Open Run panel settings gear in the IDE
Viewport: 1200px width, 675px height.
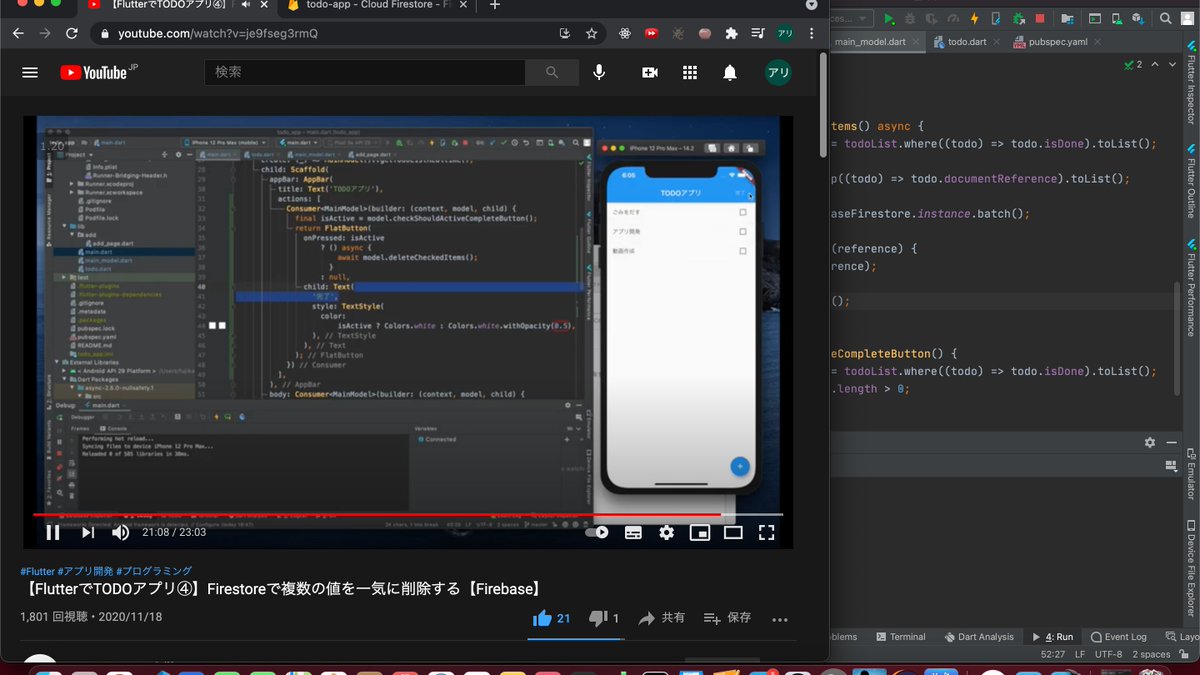(1150, 442)
